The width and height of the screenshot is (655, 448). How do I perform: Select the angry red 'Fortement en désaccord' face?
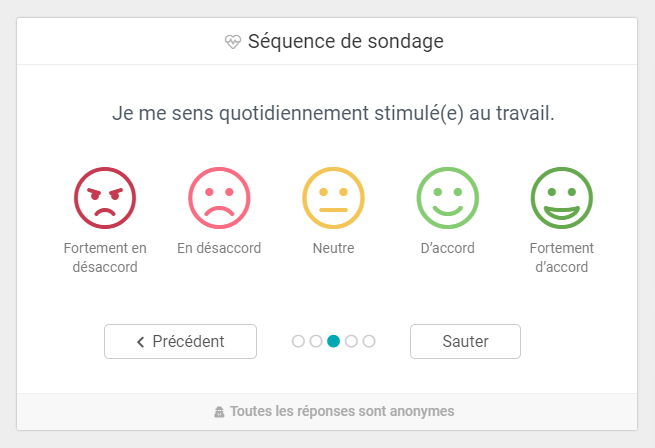[105, 198]
